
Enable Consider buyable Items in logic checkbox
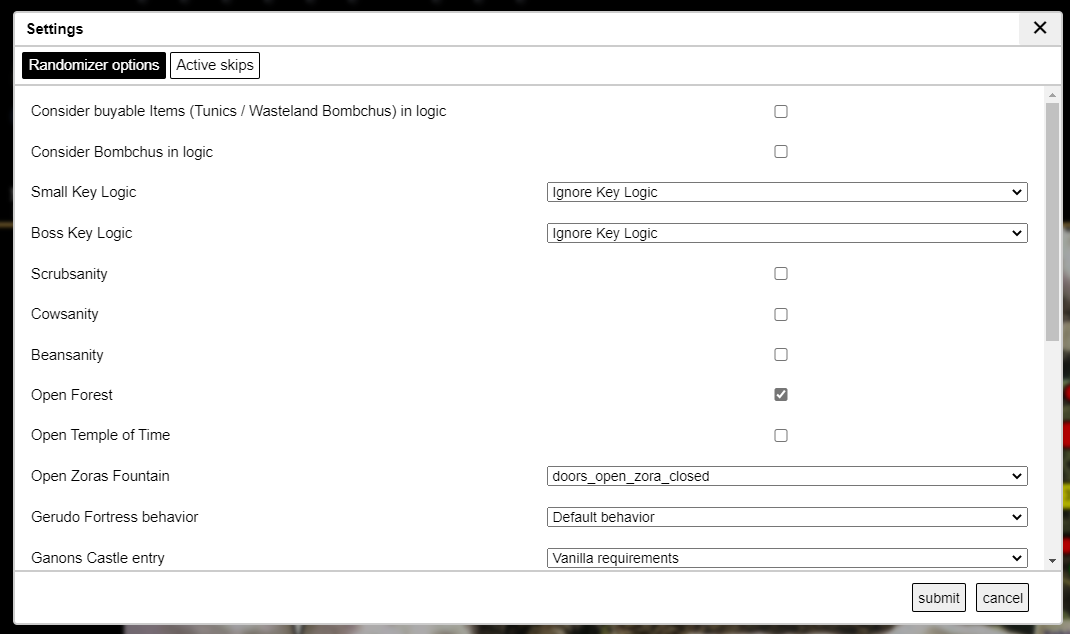pos(781,112)
